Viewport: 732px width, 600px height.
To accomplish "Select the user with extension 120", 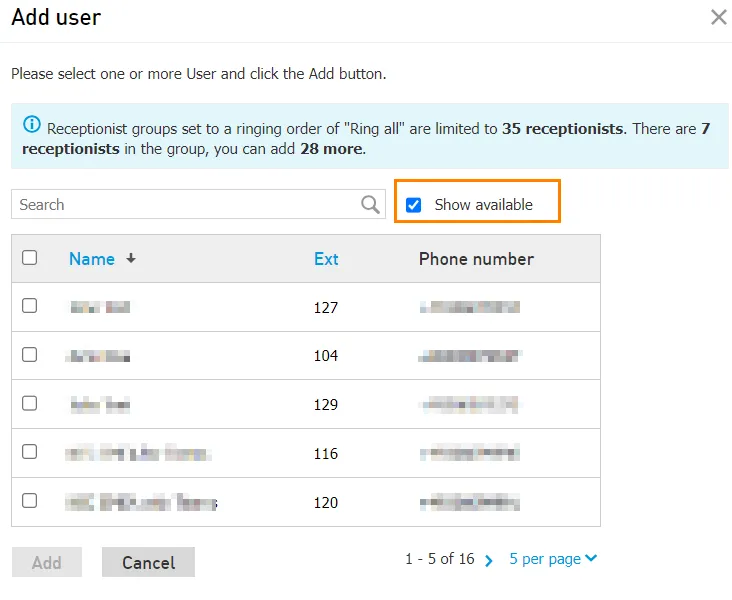I will click(29, 501).
